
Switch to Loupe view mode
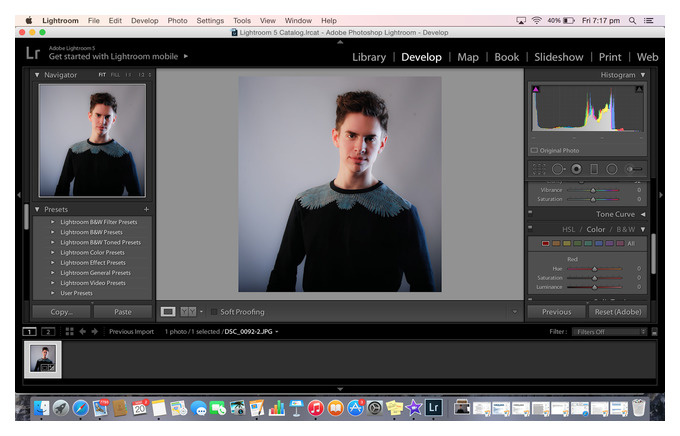[168, 311]
